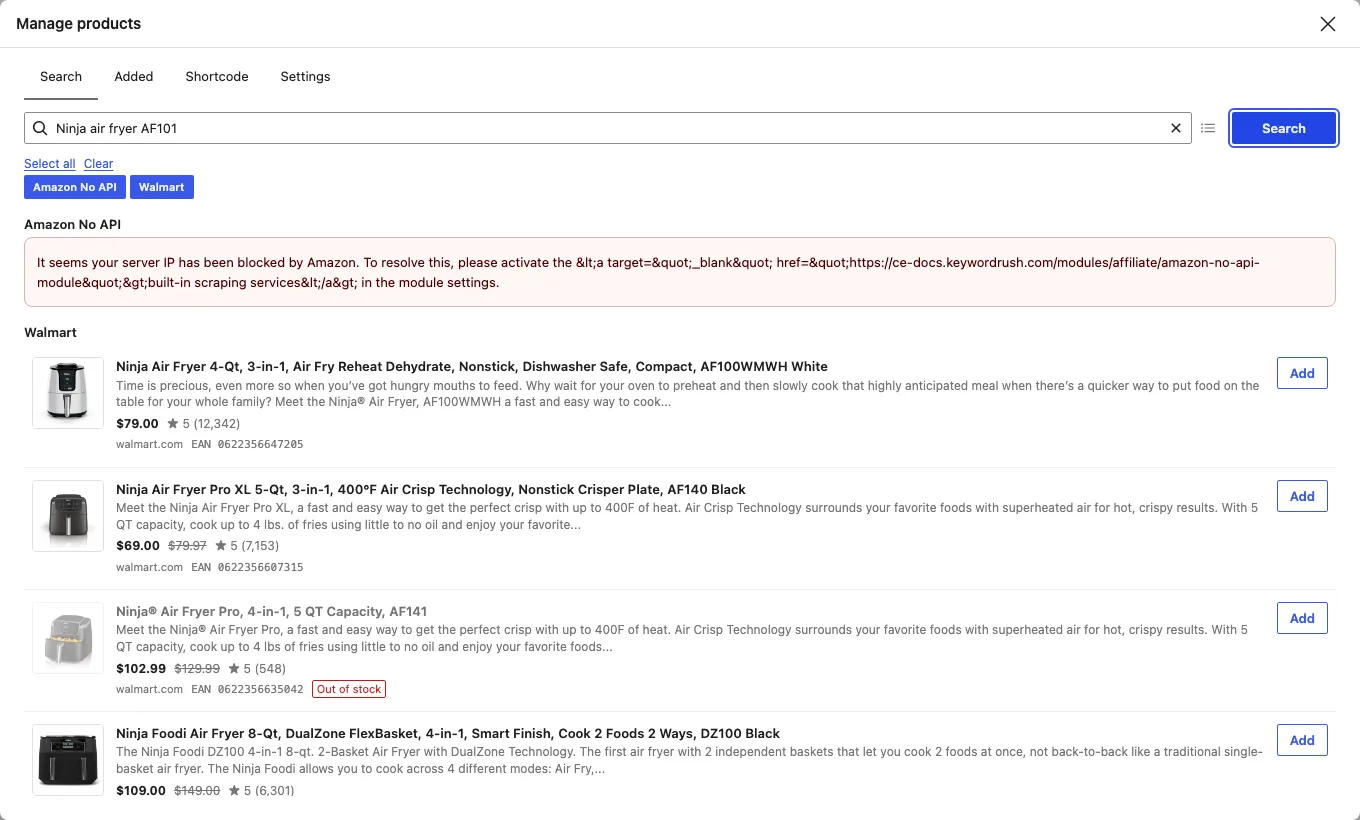Click the list icon beside the Search button
The height and width of the screenshot is (820, 1360).
pos(1208,128)
